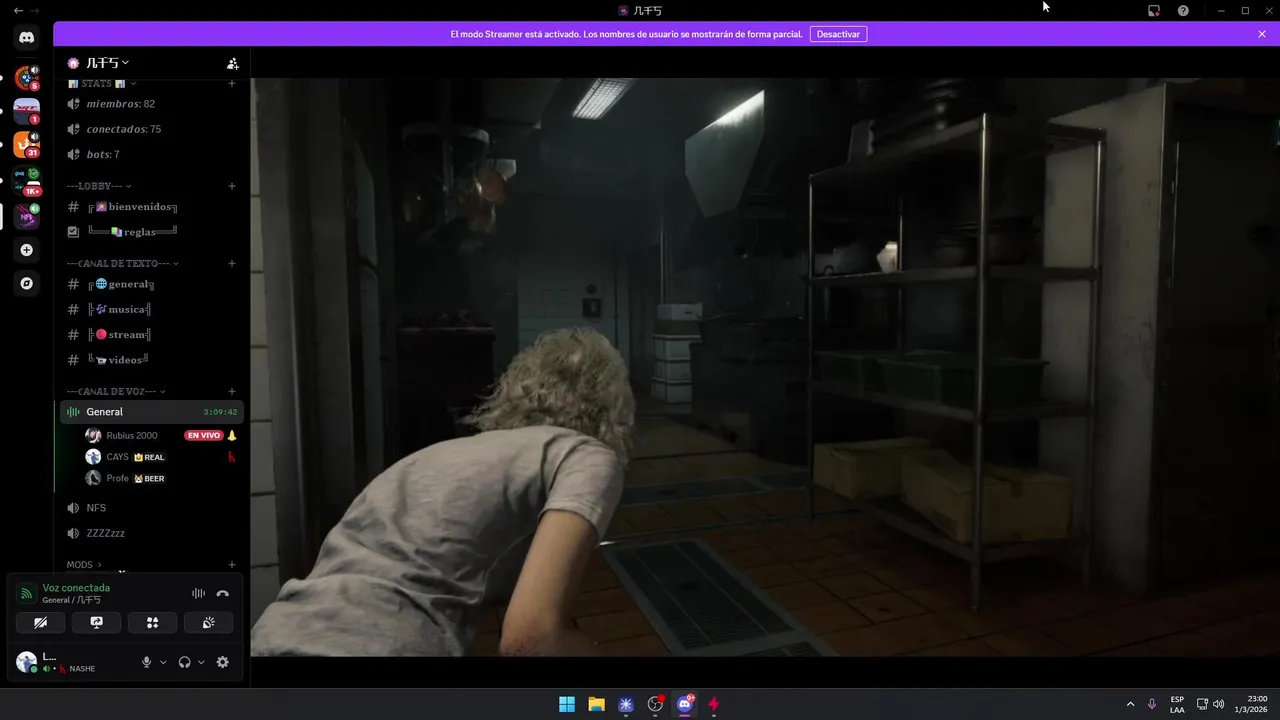Deafen audio using the headphones icon
The width and height of the screenshot is (1280, 720).
click(x=184, y=662)
